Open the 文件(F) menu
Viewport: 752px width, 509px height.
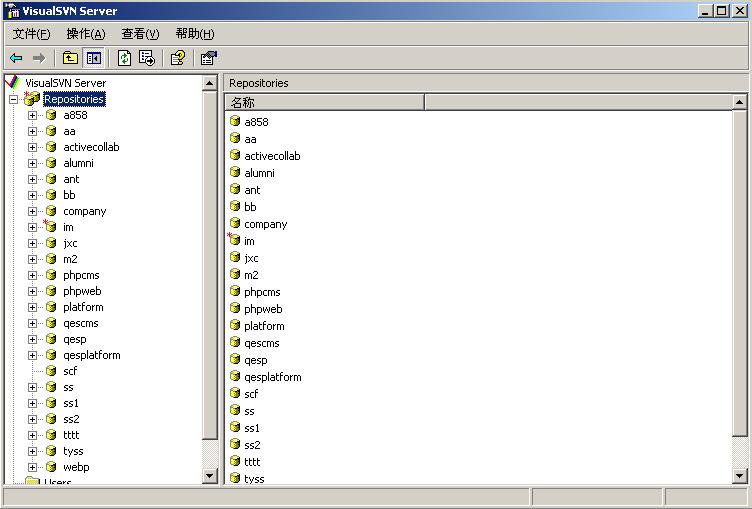[31, 34]
